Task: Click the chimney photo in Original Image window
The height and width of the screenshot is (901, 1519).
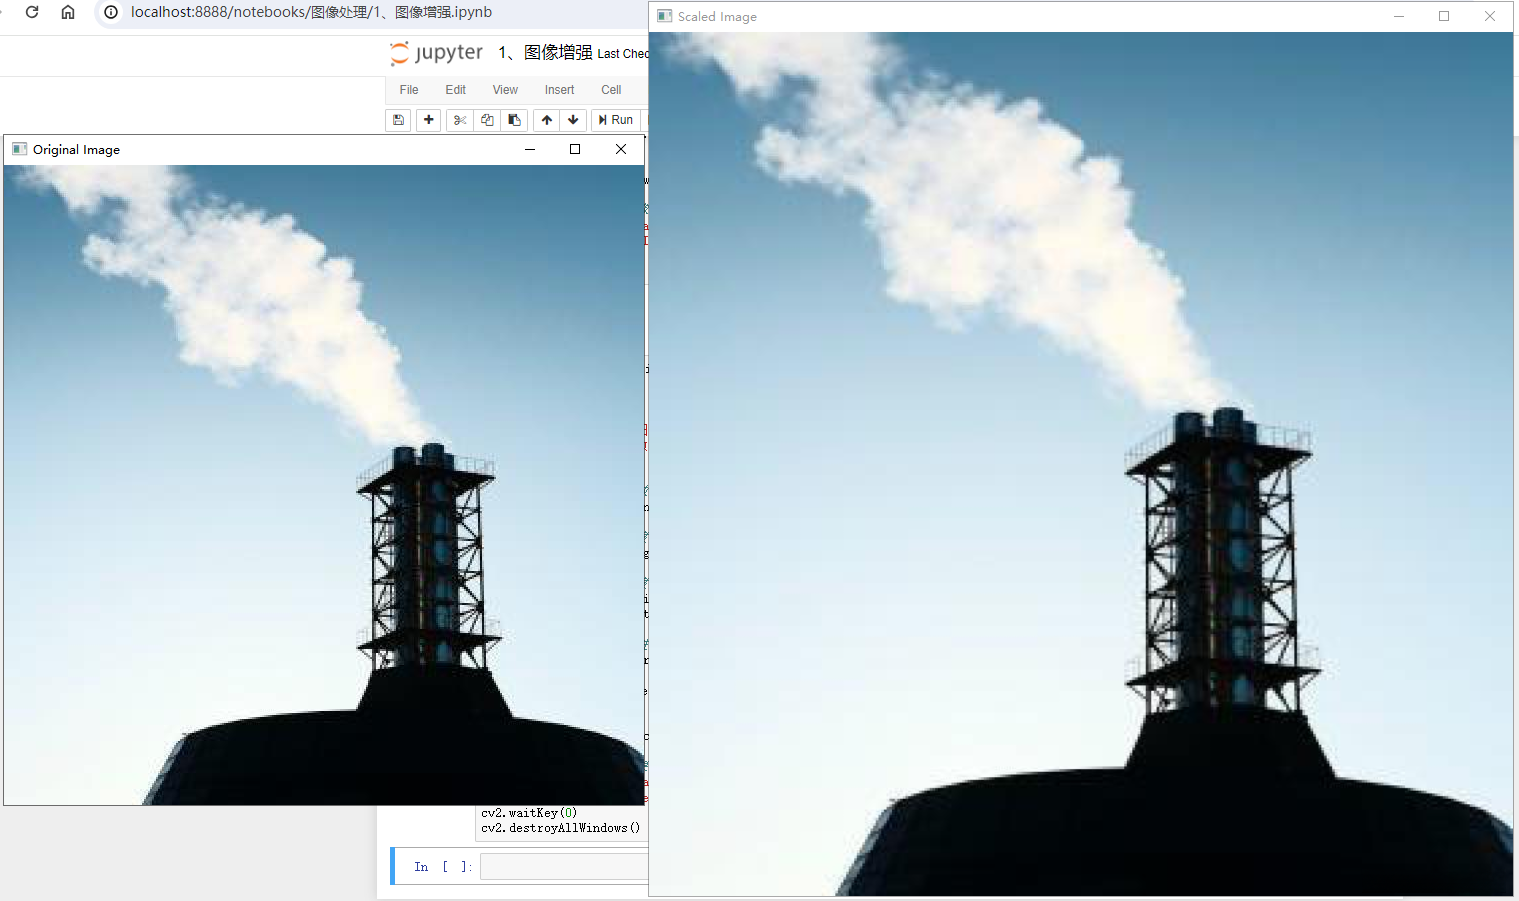Action: tap(324, 485)
